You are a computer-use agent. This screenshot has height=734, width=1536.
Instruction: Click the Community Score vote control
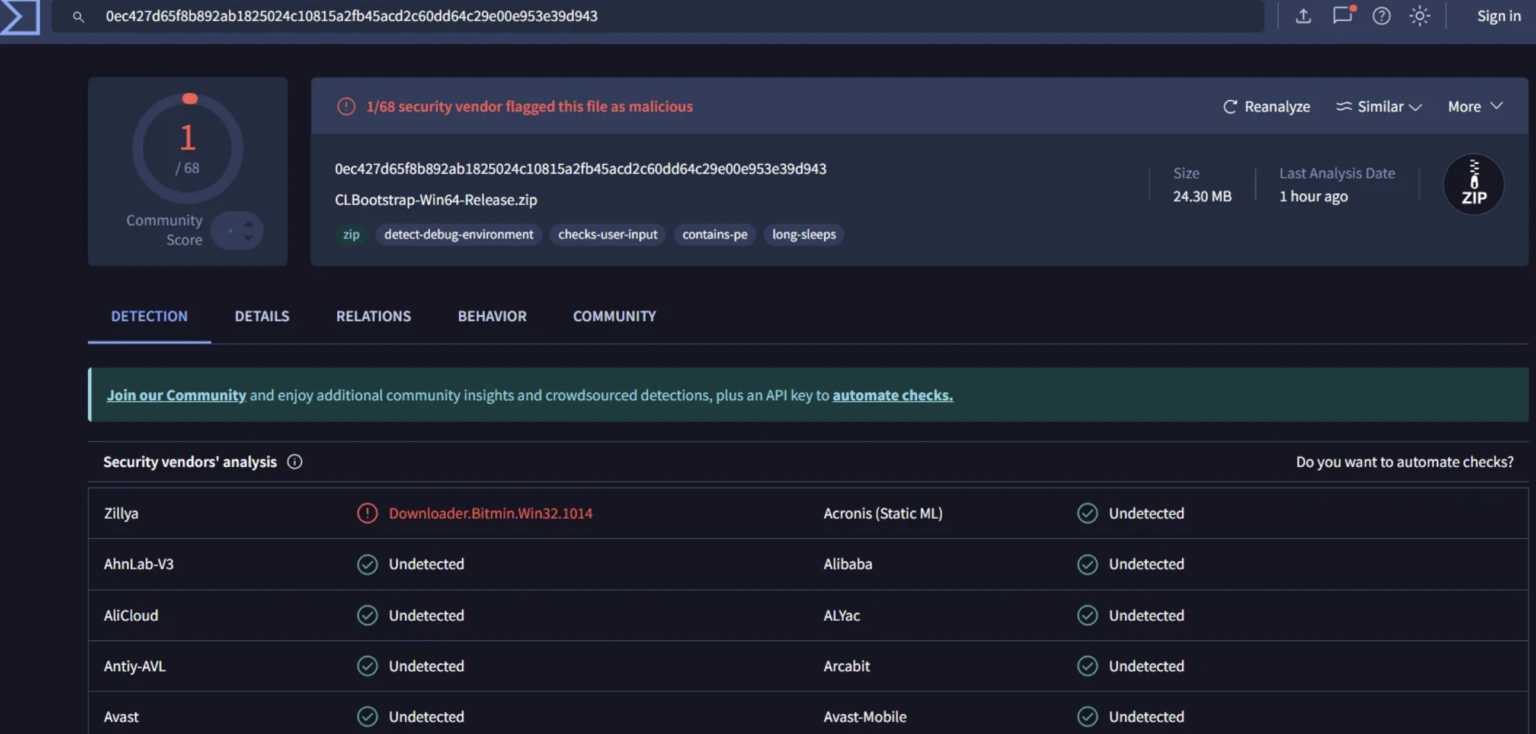coord(239,231)
